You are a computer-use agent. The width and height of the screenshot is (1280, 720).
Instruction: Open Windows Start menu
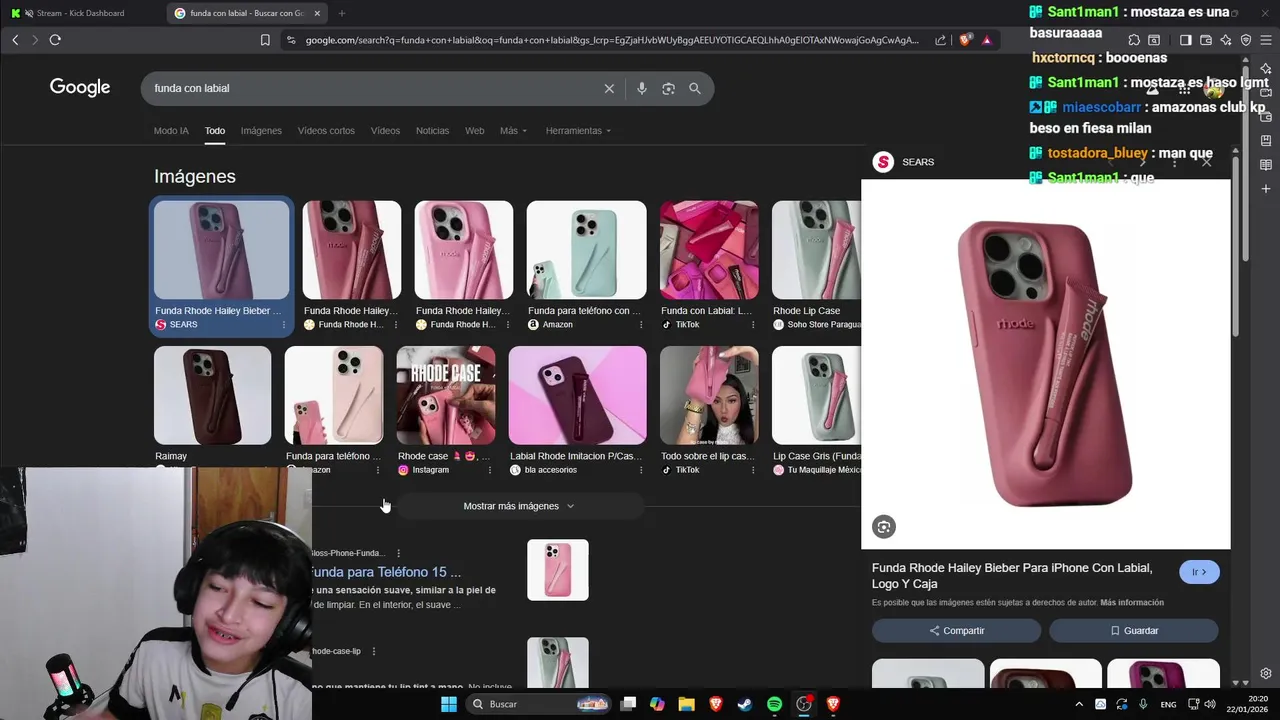449,704
